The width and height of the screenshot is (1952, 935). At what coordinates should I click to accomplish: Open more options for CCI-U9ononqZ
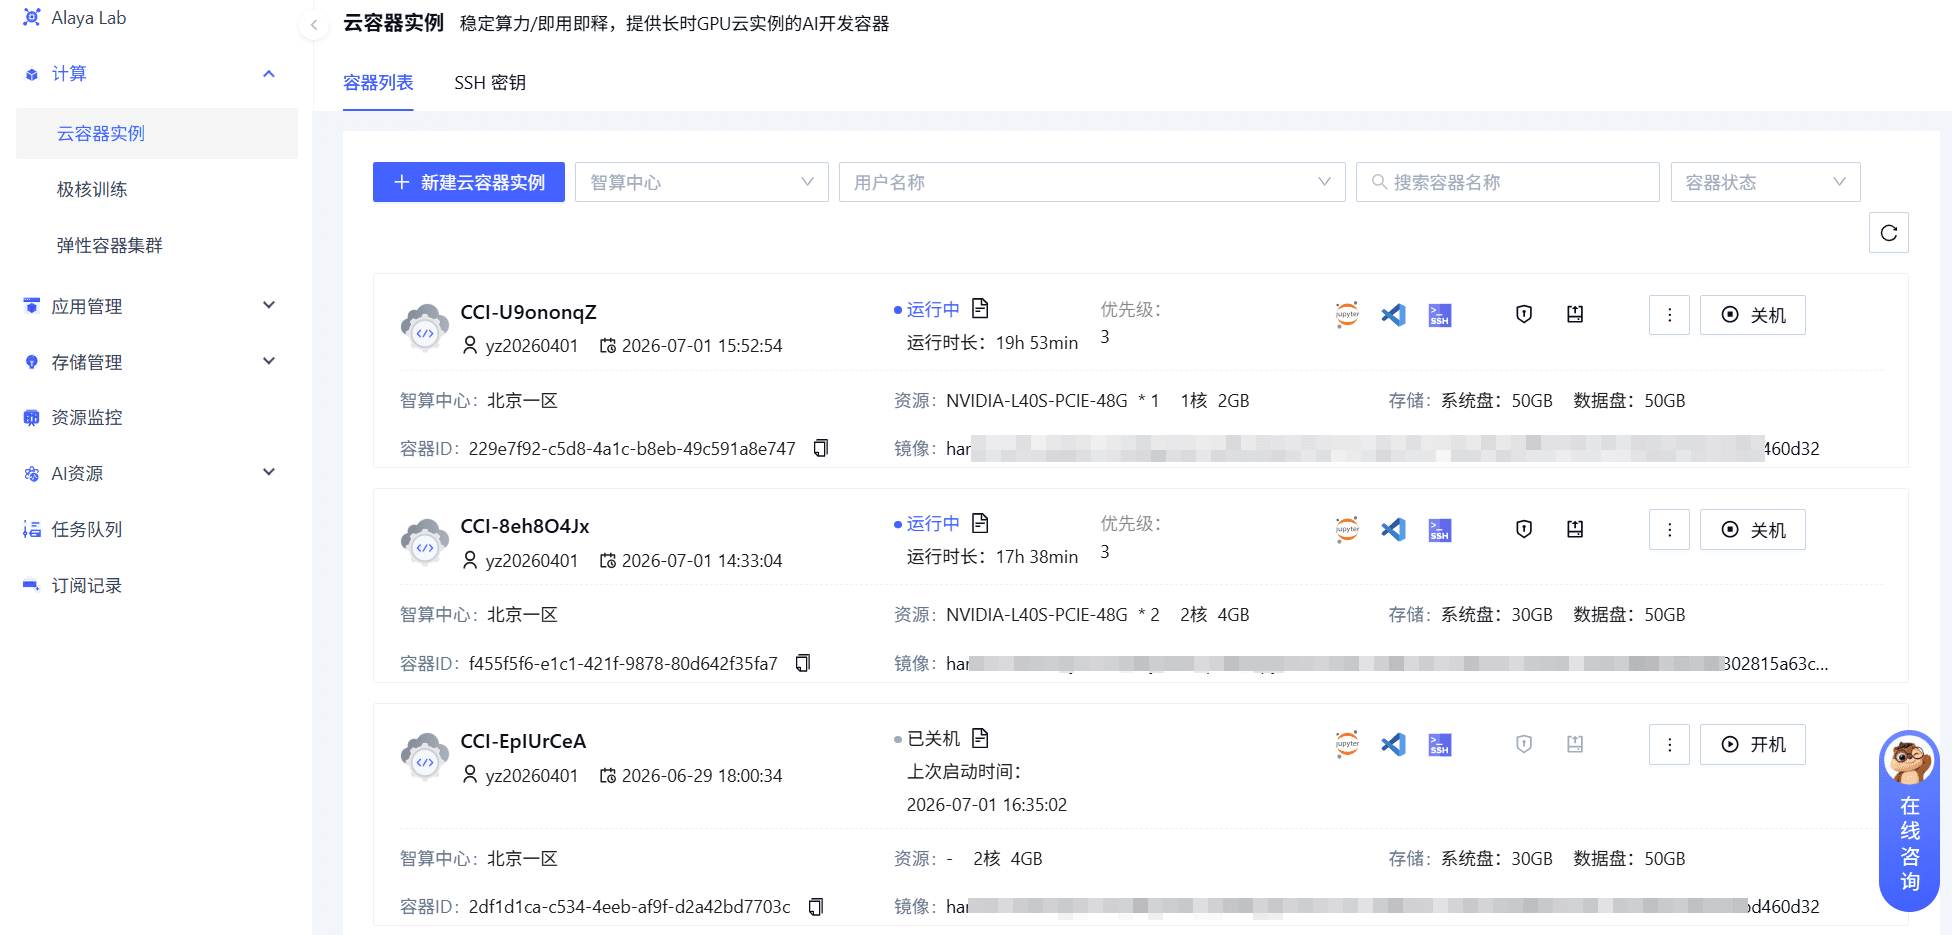(1669, 315)
